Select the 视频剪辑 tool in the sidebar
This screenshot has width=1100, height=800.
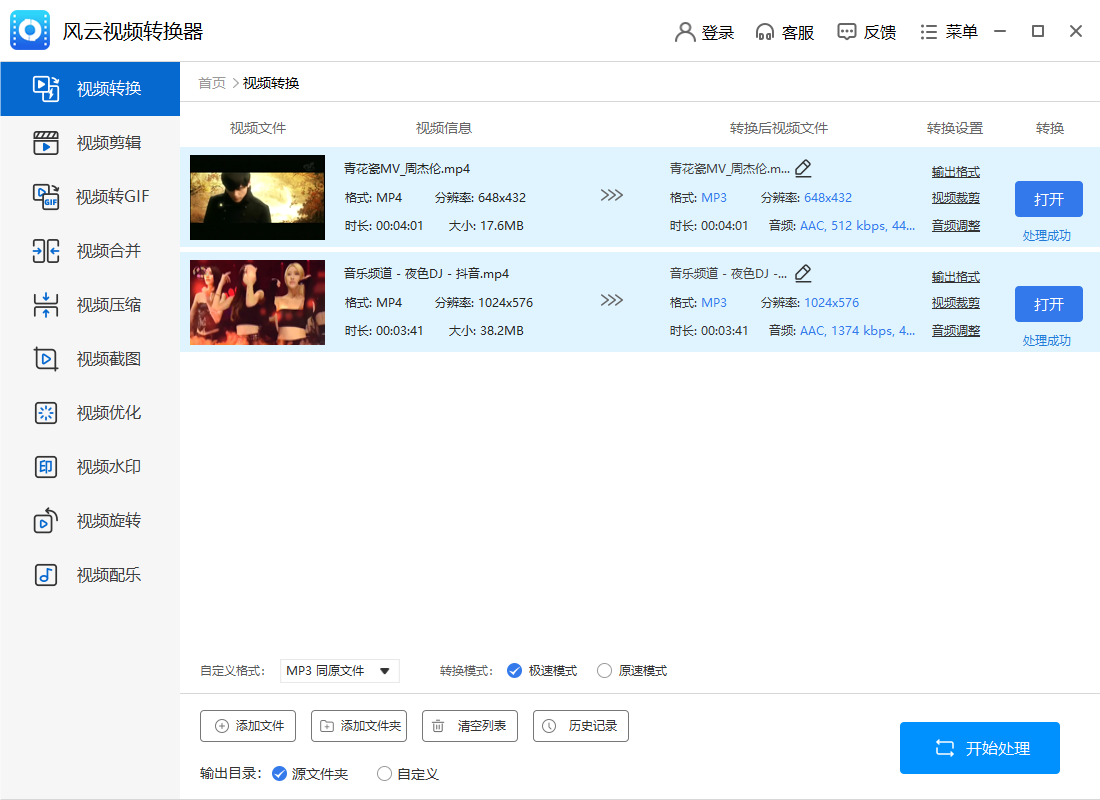point(90,143)
